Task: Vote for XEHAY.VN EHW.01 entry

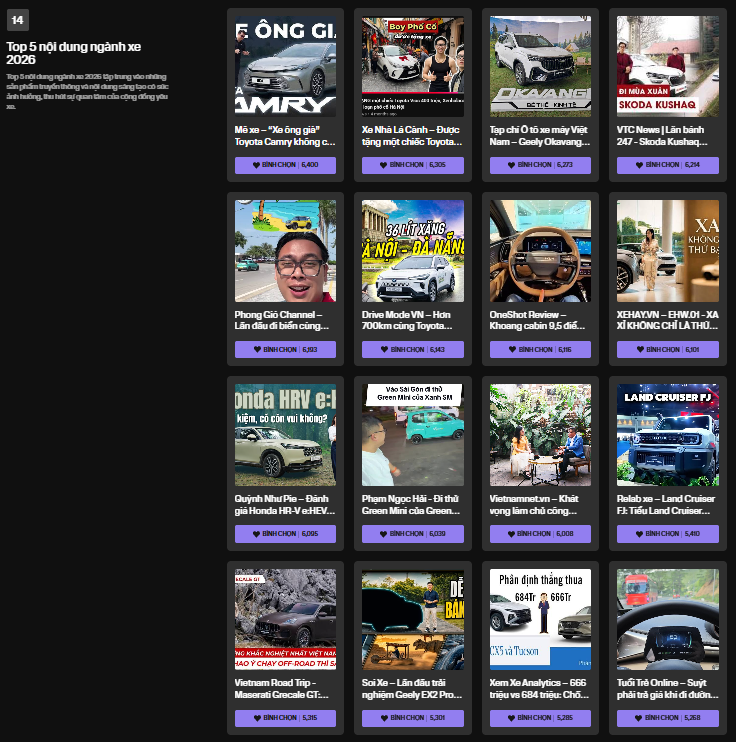Action: [x=667, y=349]
